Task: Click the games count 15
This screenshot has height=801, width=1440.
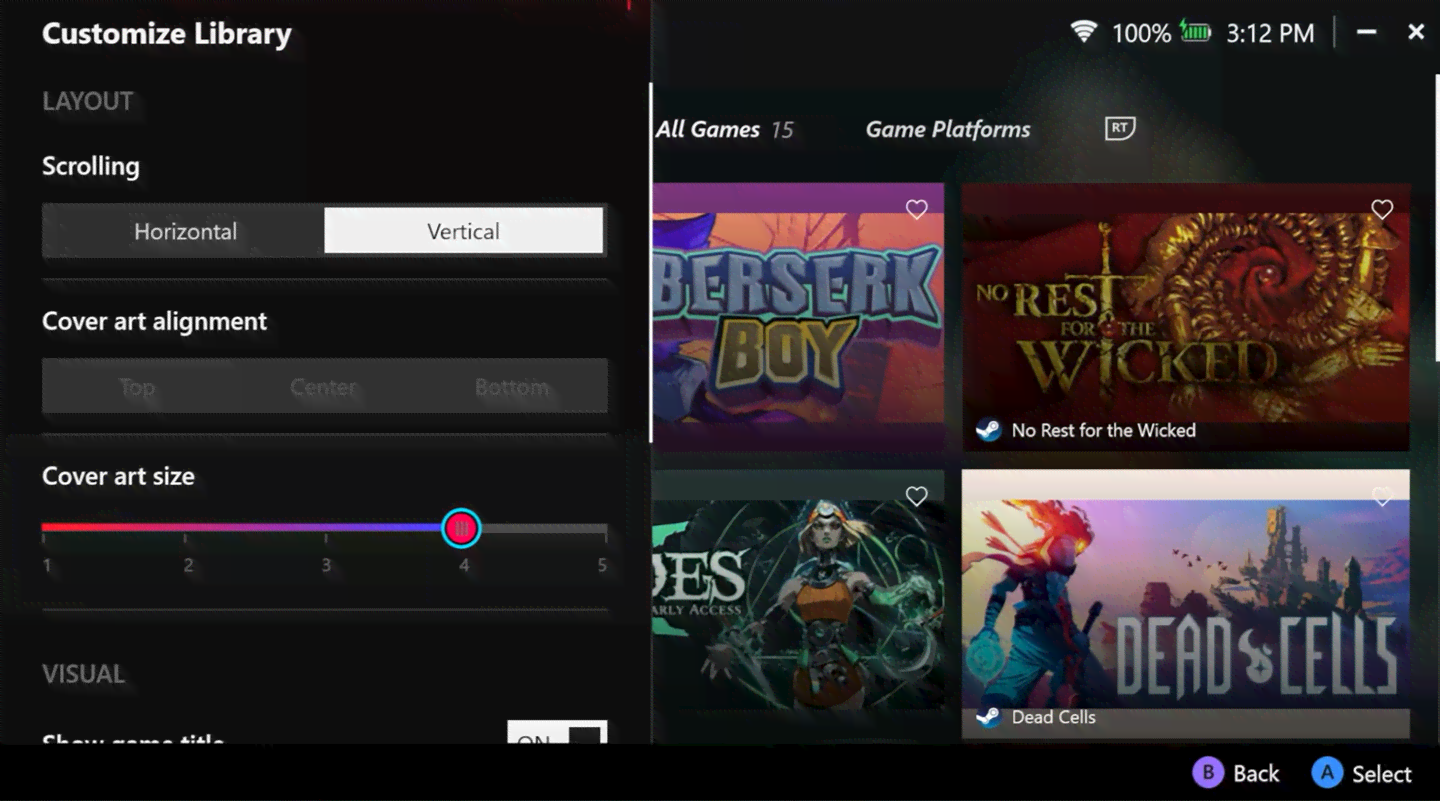Action: tap(782, 130)
